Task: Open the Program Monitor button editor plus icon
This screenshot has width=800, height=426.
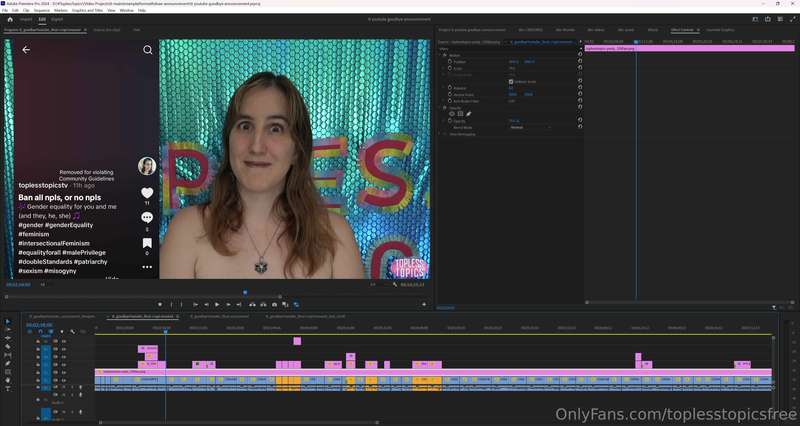Action: click(423, 305)
